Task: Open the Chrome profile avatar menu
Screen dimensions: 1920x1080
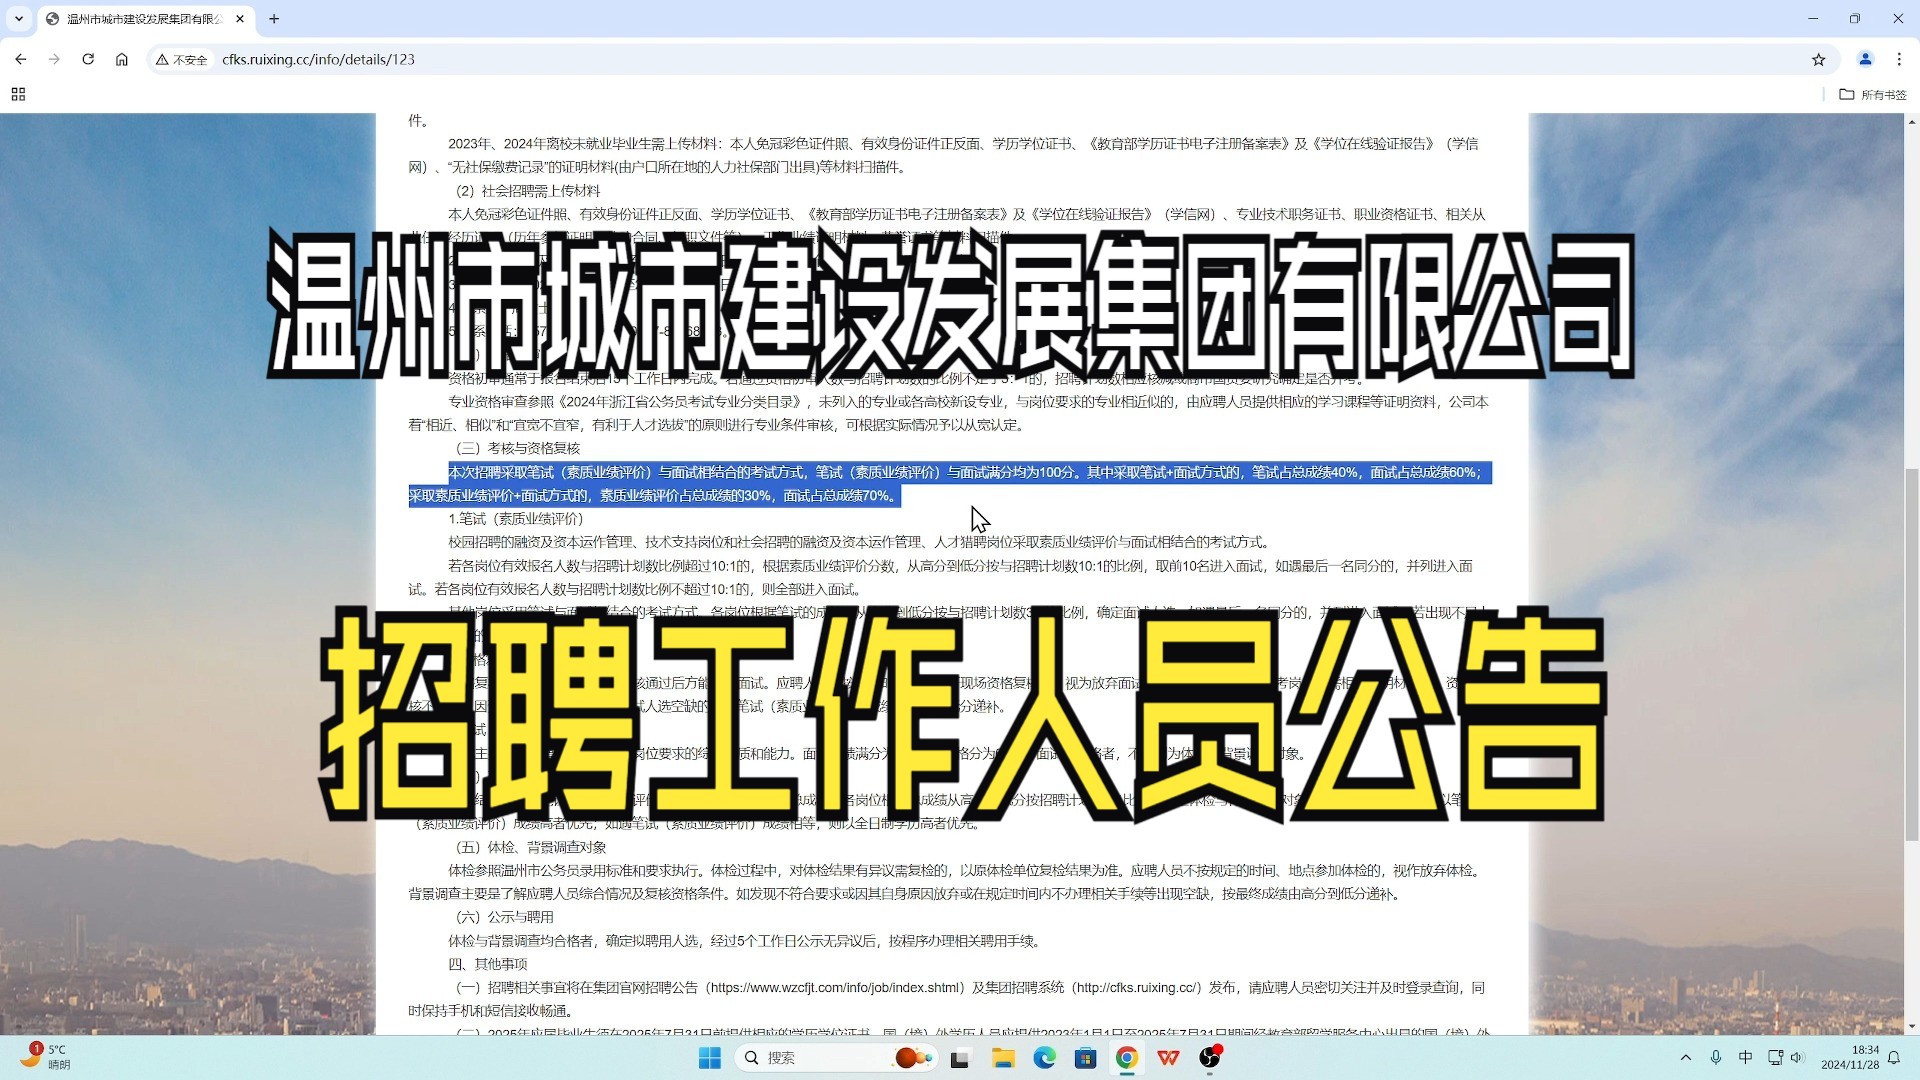Action: coord(1865,59)
